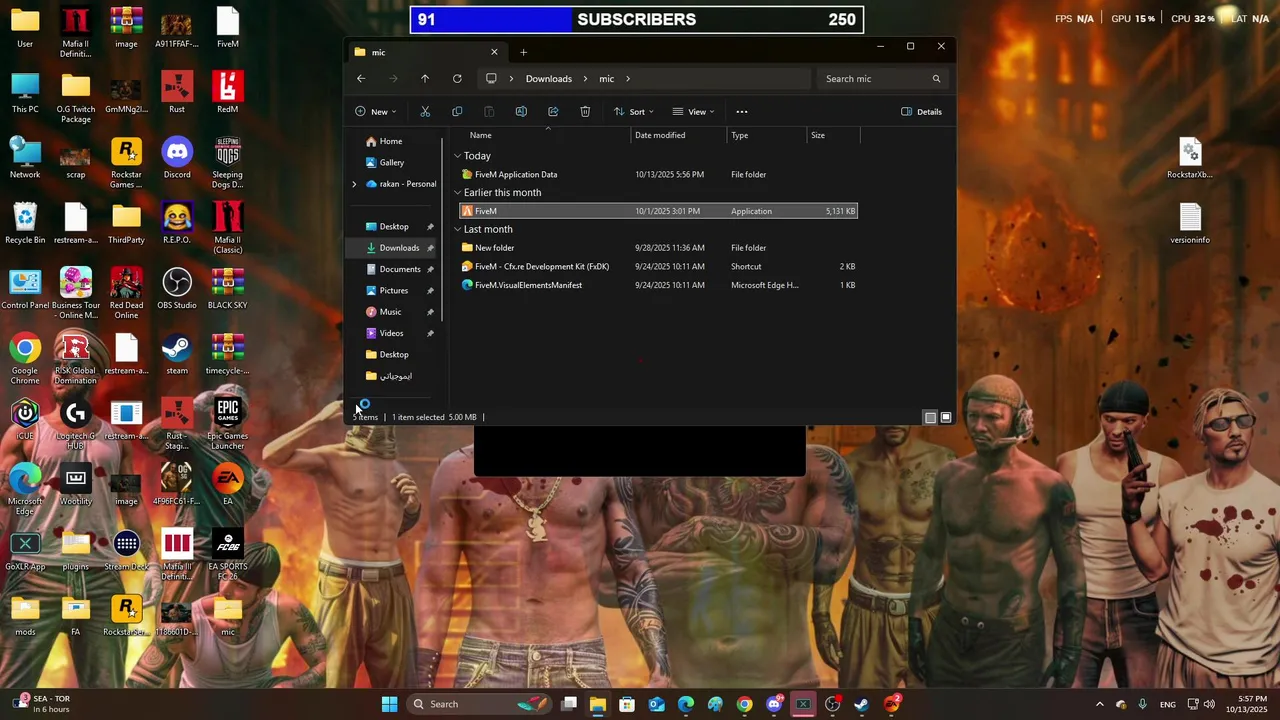Click the taskbar Search box

coord(478,704)
